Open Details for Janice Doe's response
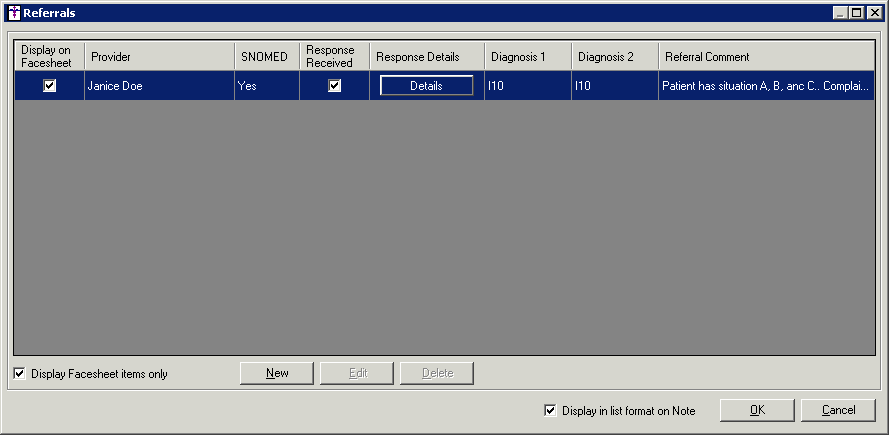This screenshot has height=435, width=889. 426,86
